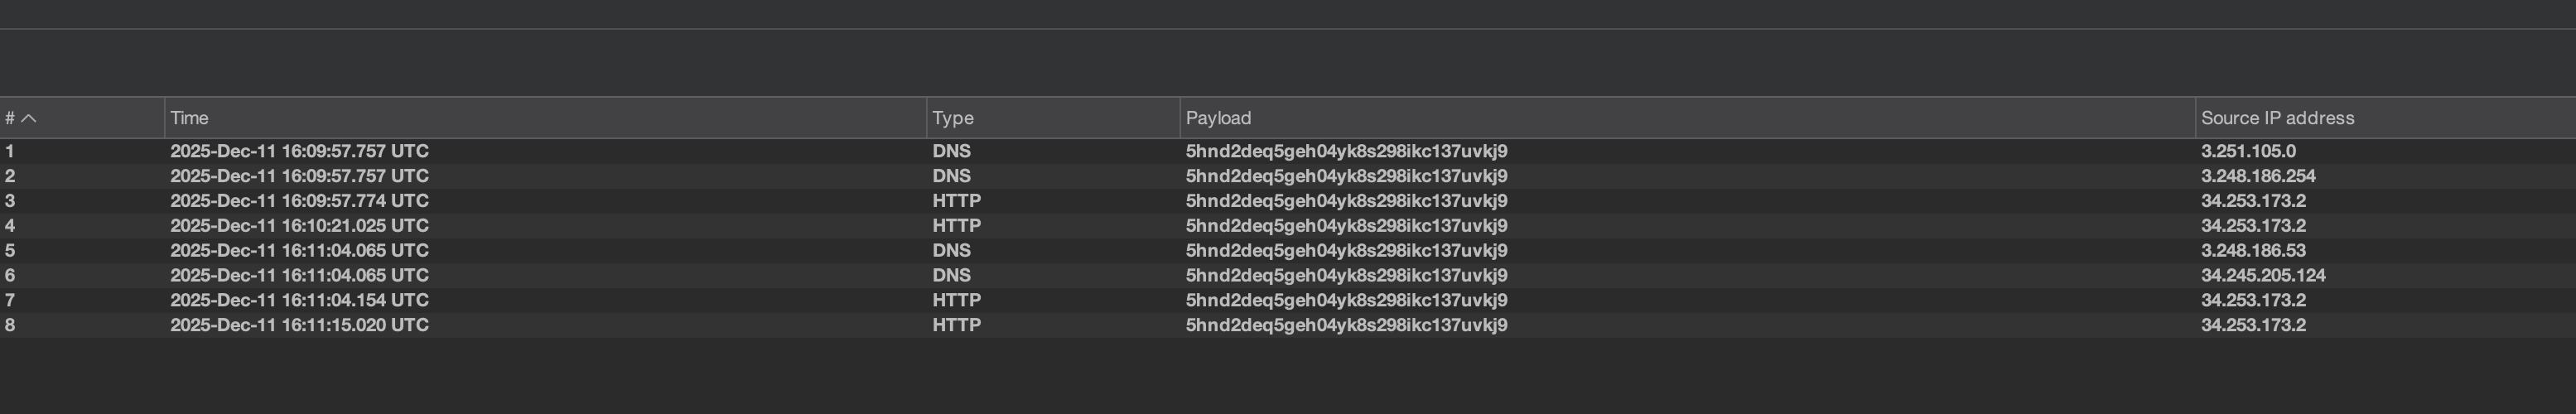Select the timestamp 16:09:57.774 UTC entry
Viewport: 2576px width, 414px height.
[299, 201]
